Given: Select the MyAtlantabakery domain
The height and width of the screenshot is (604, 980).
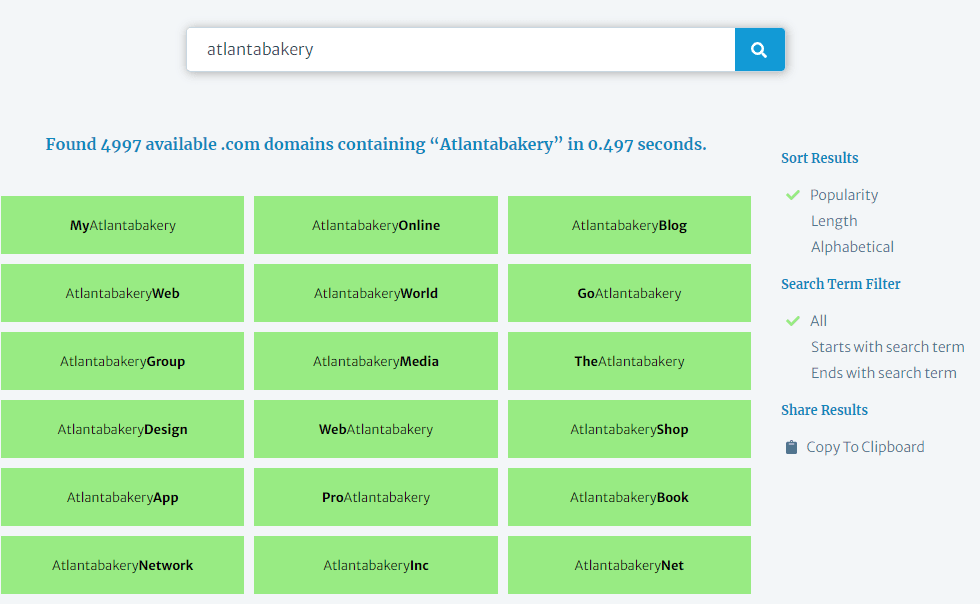Looking at the screenshot, I should 122,225.
